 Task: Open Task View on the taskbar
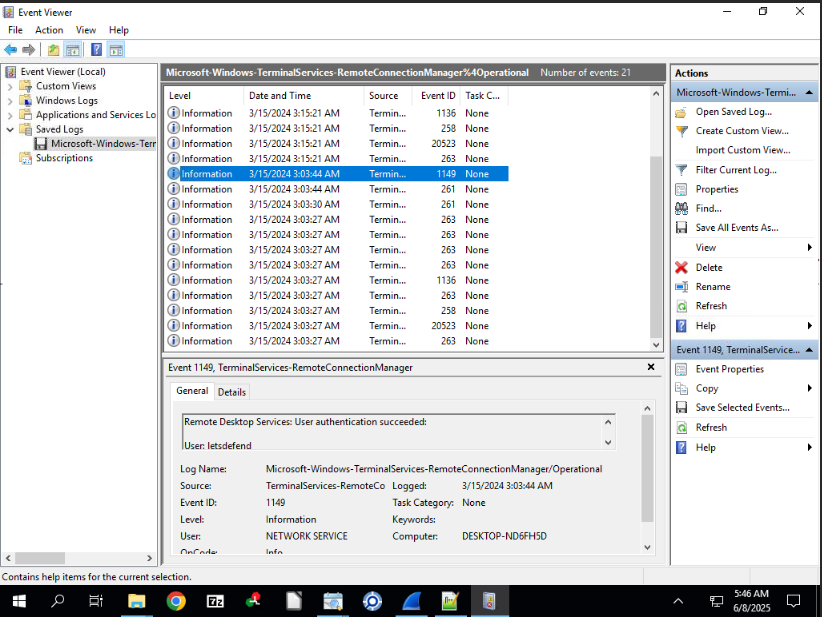point(96,601)
